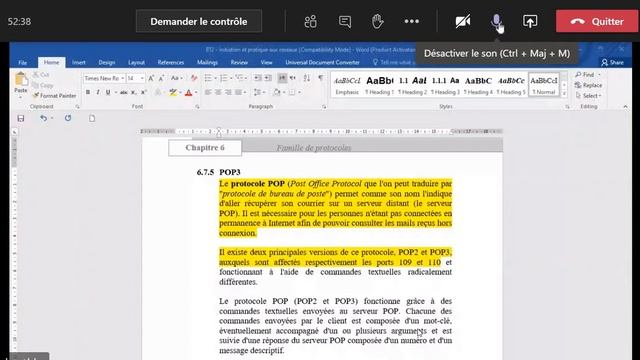Click the Bullets list icon
This screenshot has width=640, height=360.
208,78
